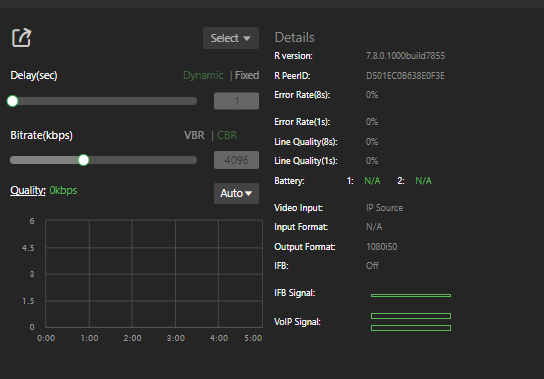Click the Delay value field
544x379 pixels.
(x=236, y=101)
